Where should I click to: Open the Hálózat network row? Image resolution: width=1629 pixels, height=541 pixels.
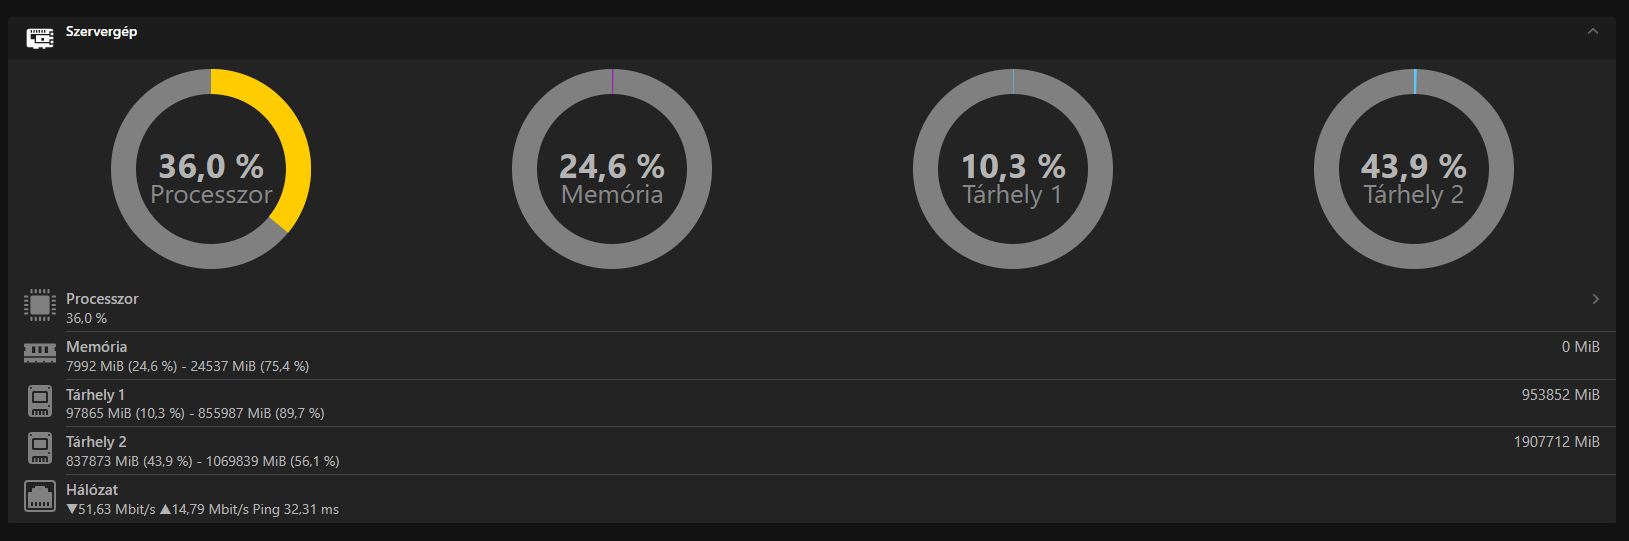coord(812,498)
